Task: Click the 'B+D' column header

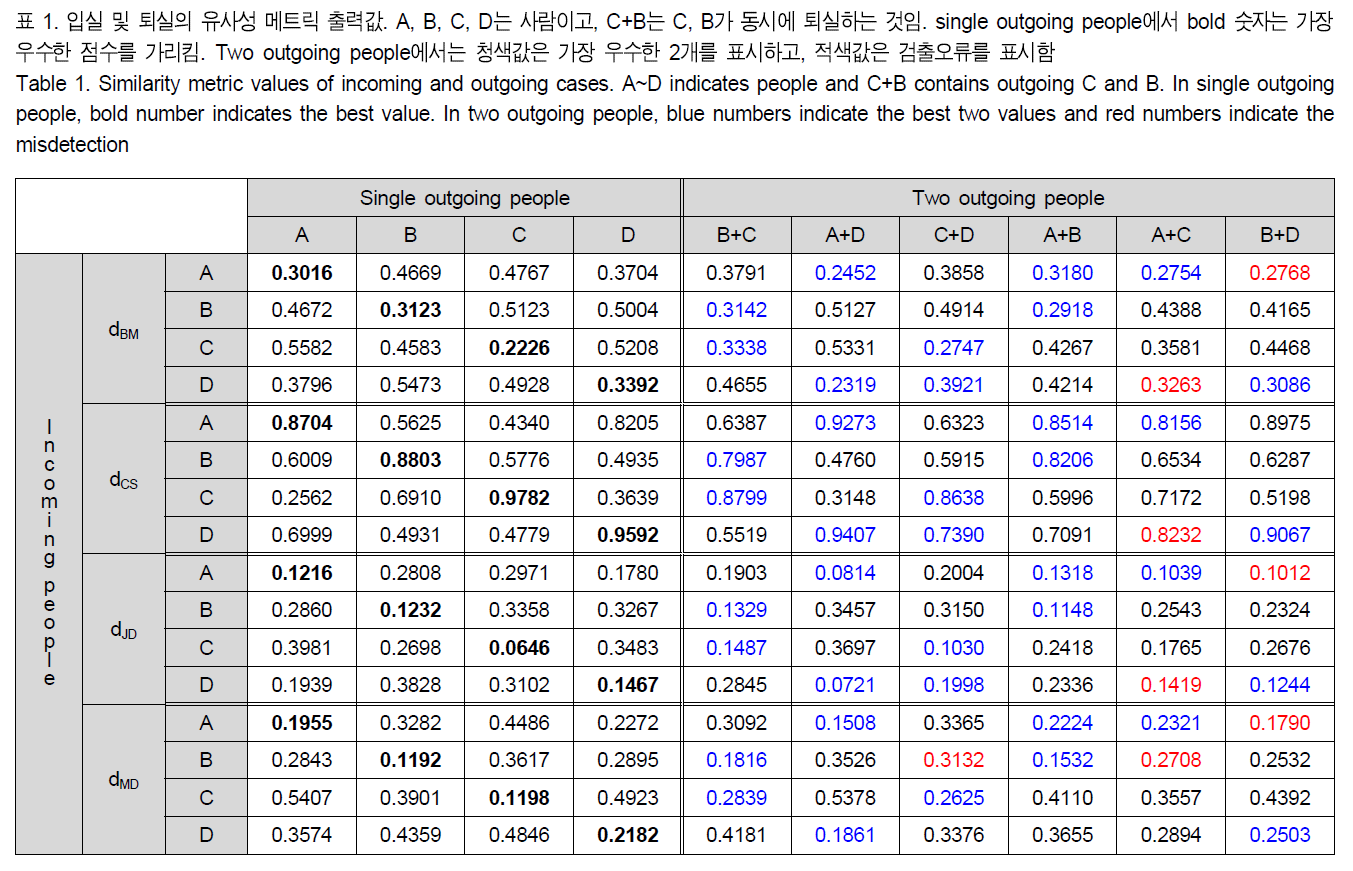Action: click(1280, 235)
